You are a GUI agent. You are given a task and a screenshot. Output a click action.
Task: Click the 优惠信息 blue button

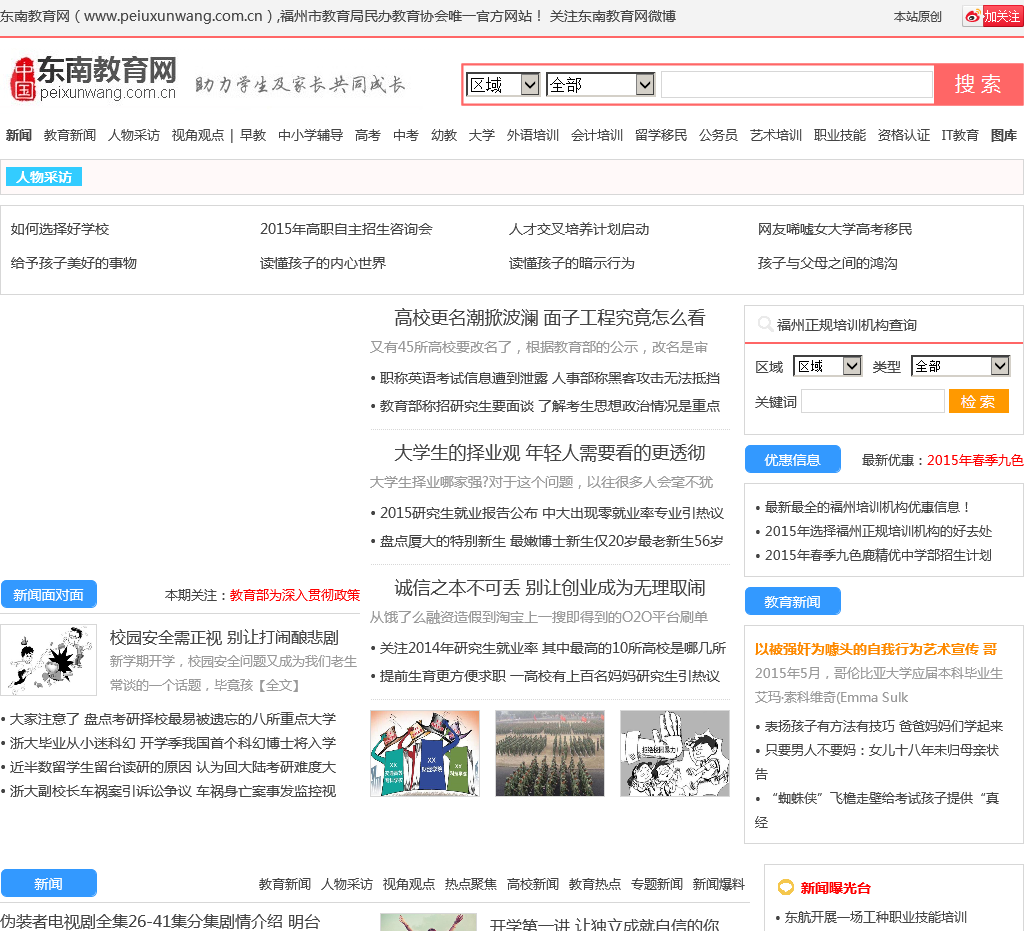(x=792, y=460)
